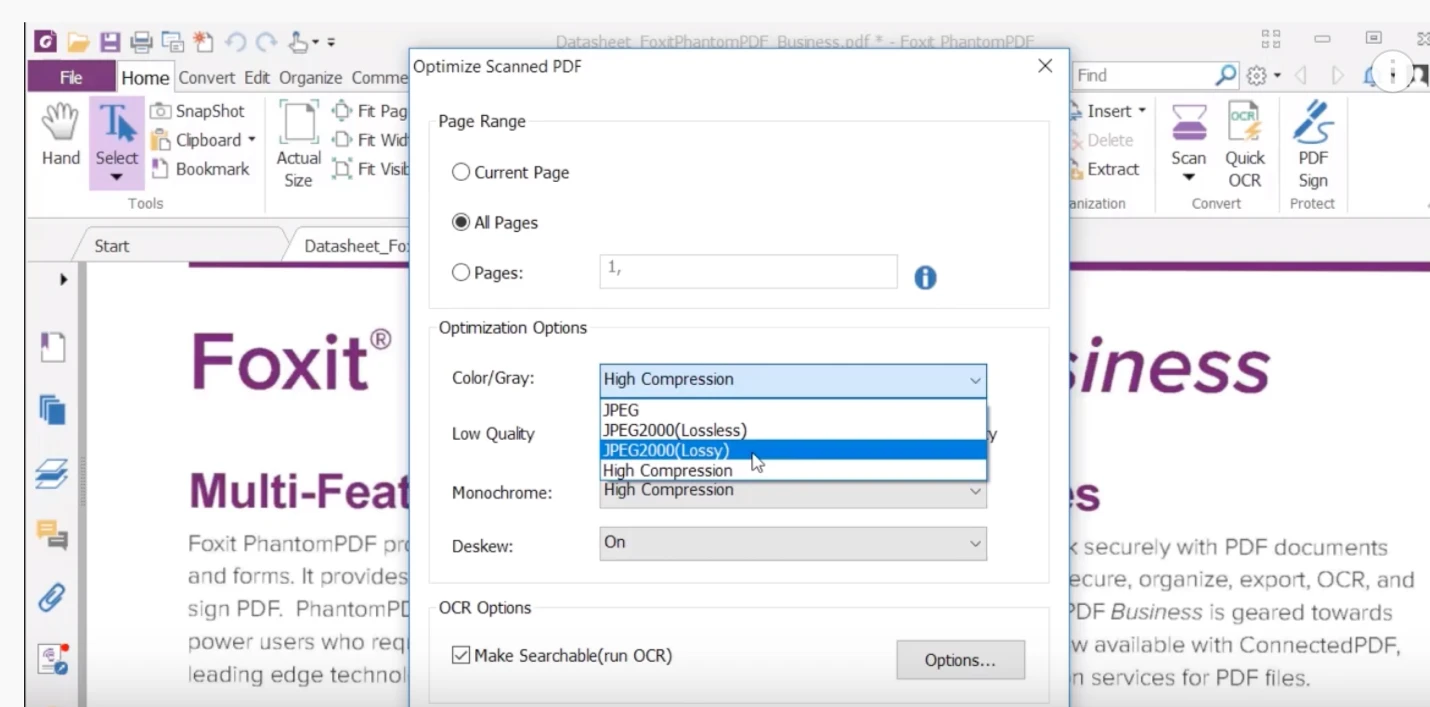The width and height of the screenshot is (1430, 707).
Task: Click the print preview icon in quick access toolbar
Action: pos(172,43)
